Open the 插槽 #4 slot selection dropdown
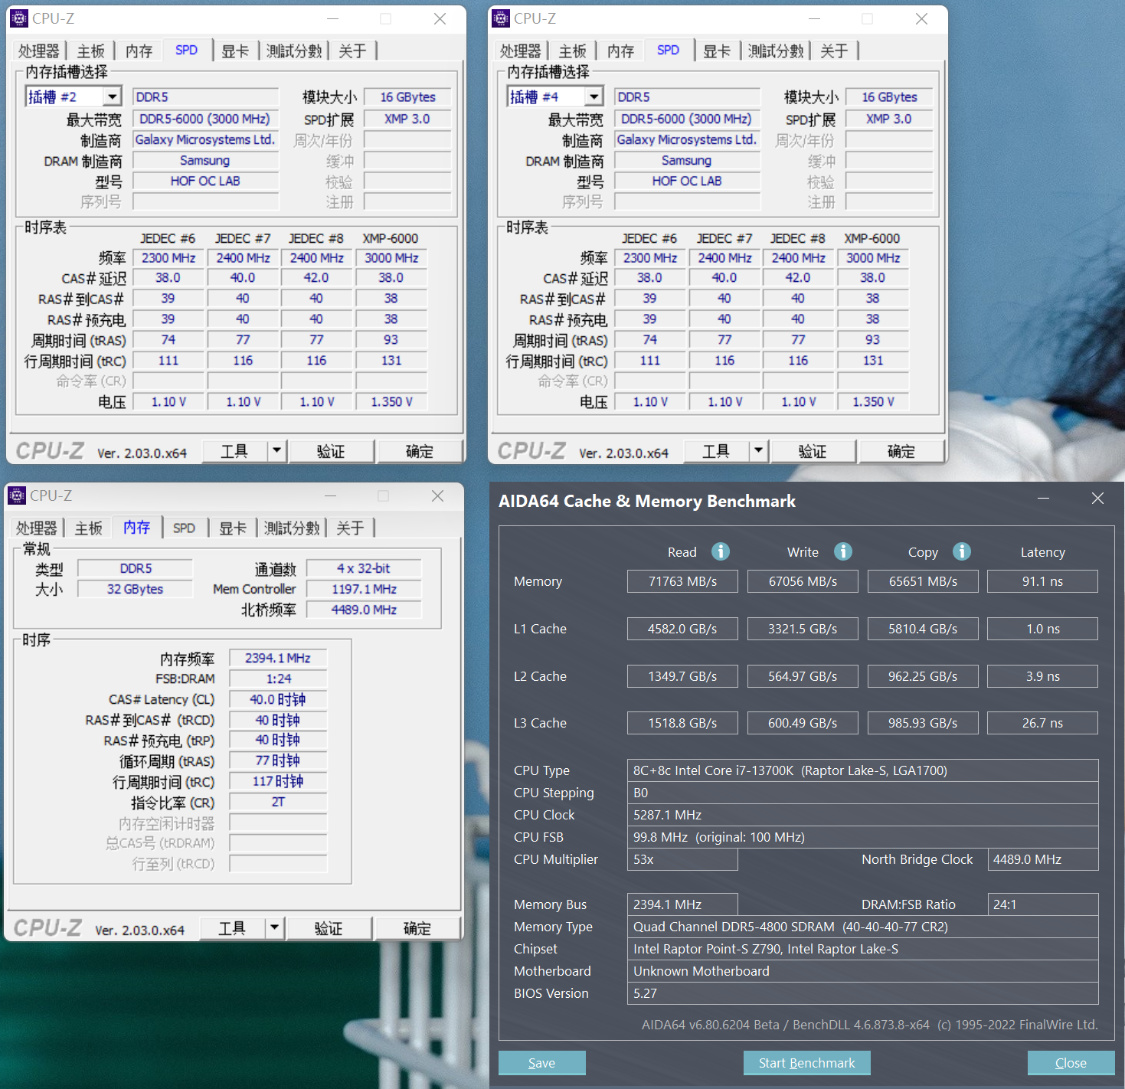Screen dimensions: 1125x1089 (594, 97)
